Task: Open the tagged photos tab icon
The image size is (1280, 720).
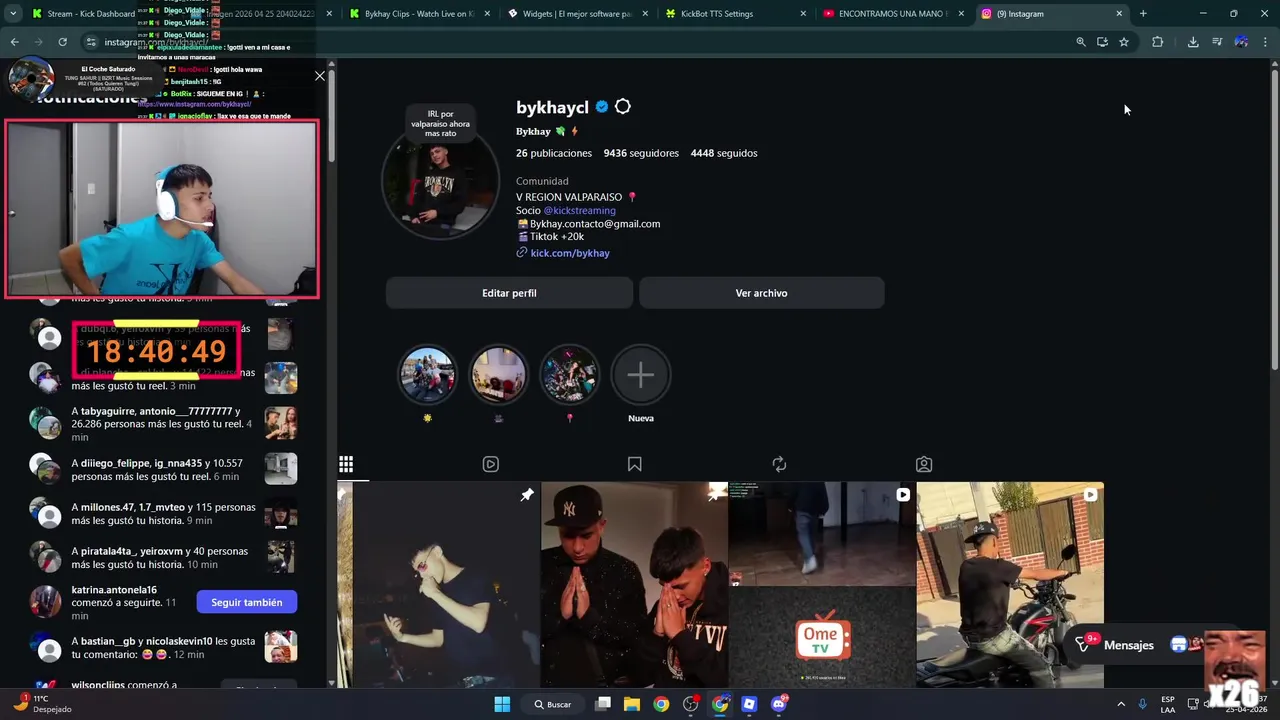Action: (924, 464)
